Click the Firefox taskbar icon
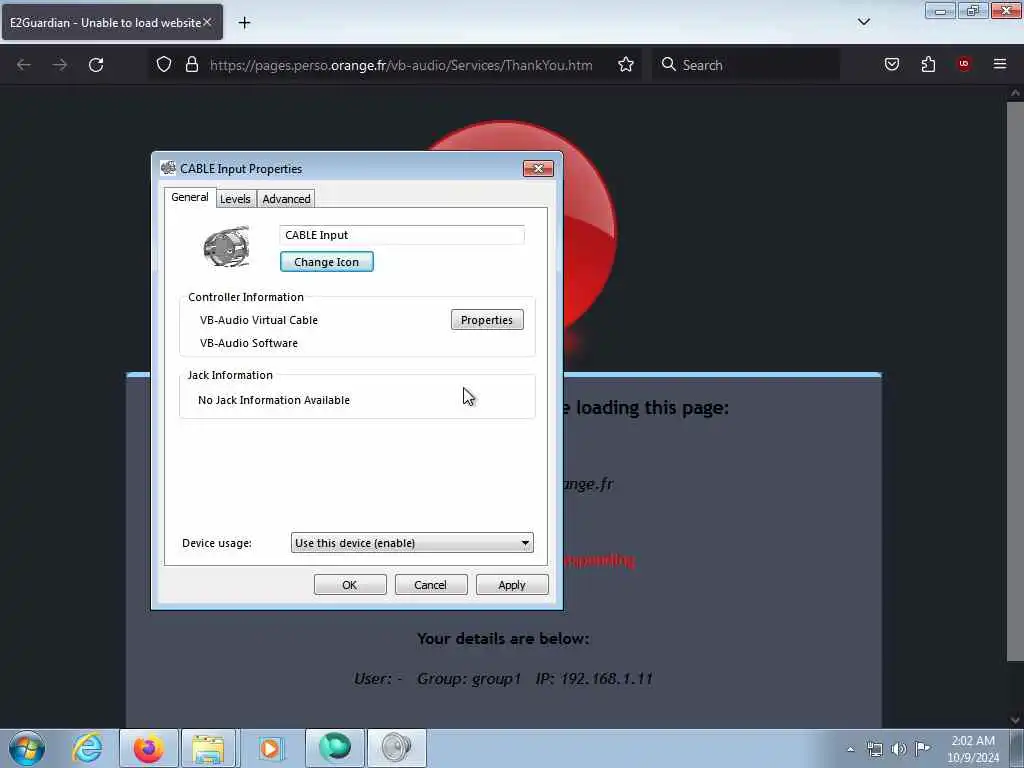This screenshot has height=768, width=1024. 149,748
